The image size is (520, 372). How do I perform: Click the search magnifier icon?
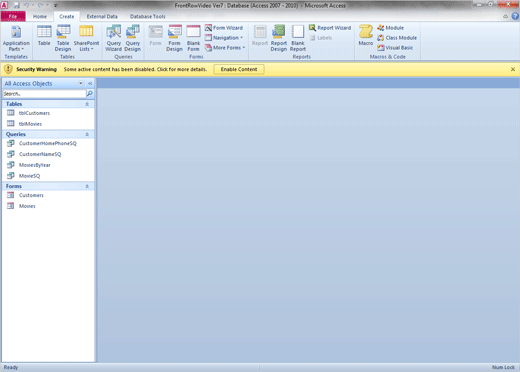click(x=90, y=94)
